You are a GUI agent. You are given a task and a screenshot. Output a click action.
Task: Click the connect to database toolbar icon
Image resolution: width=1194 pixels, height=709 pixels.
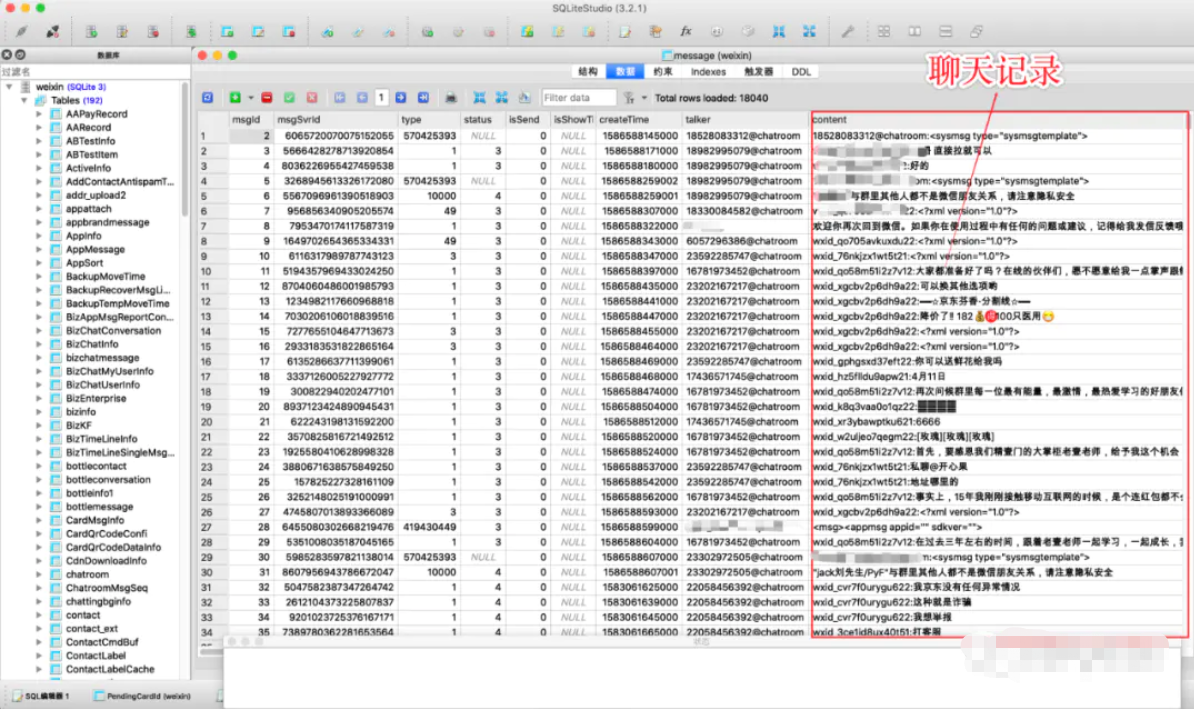[x=21, y=31]
